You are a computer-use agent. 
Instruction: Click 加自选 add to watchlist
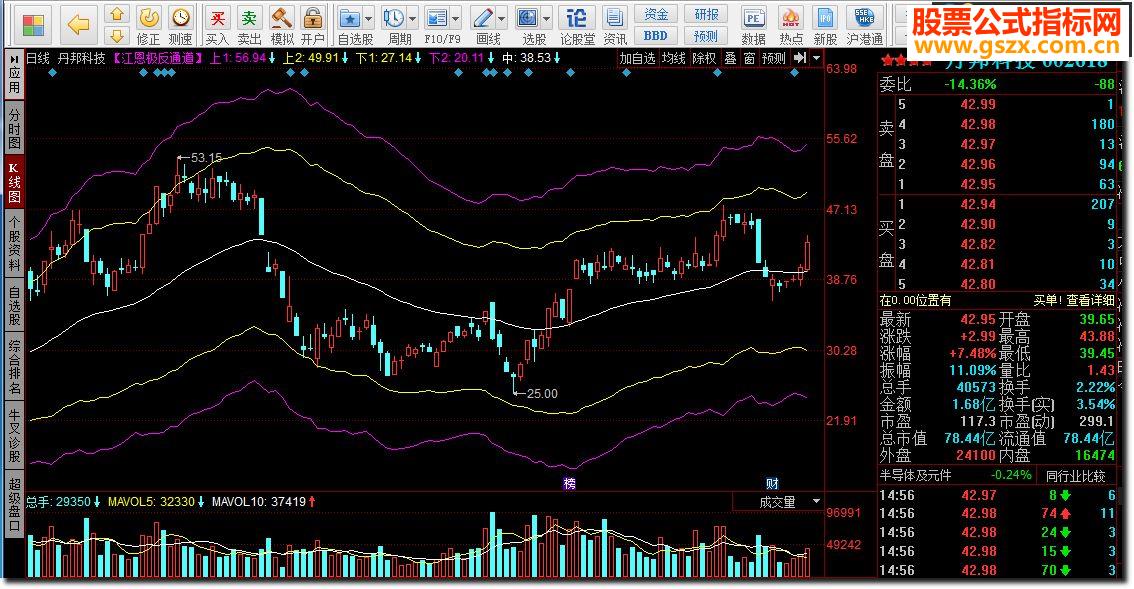pos(637,58)
